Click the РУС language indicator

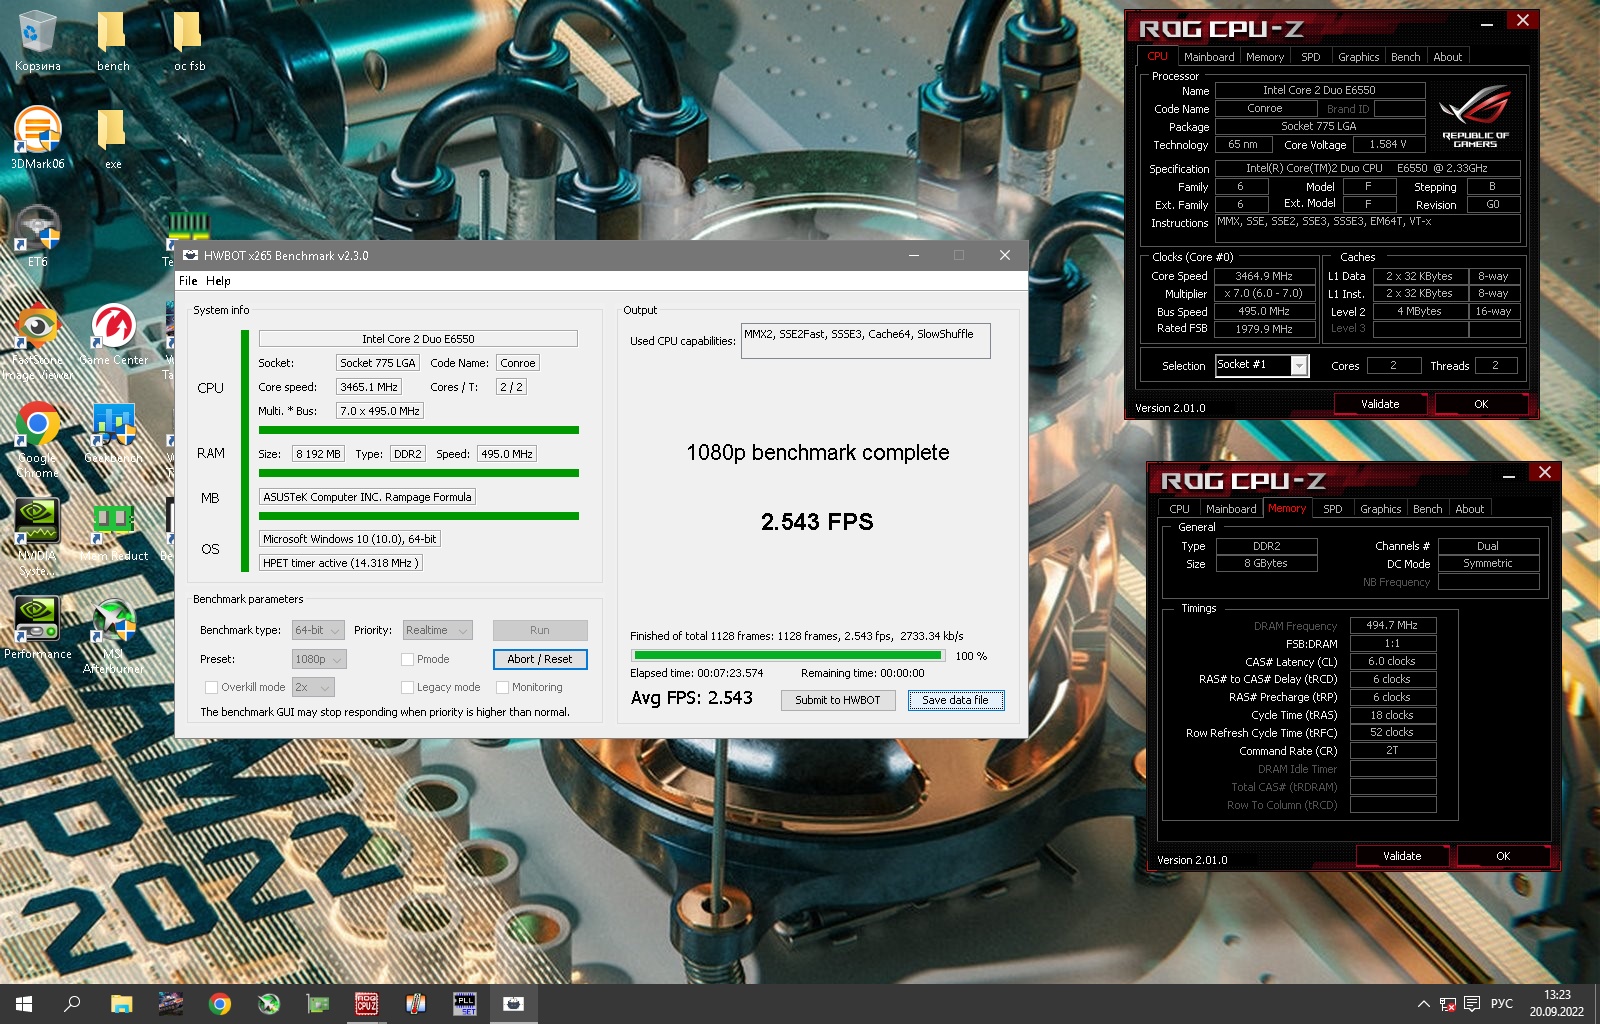pyautogui.click(x=1501, y=1004)
